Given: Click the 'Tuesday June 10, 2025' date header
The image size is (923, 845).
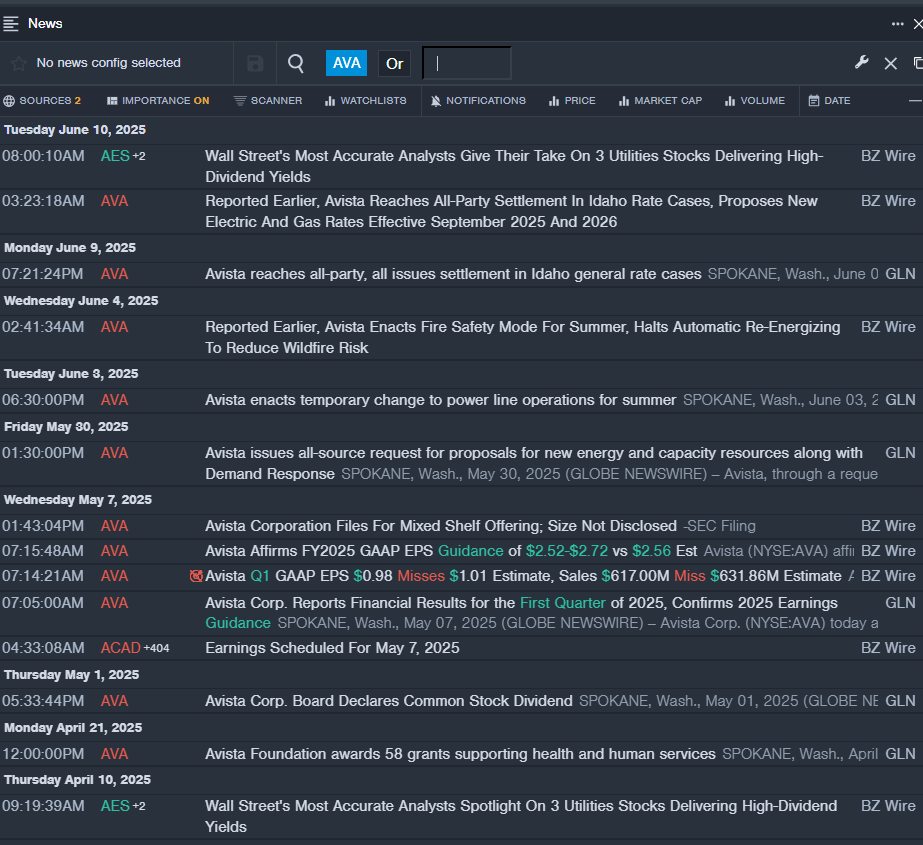Looking at the screenshot, I should [75, 130].
